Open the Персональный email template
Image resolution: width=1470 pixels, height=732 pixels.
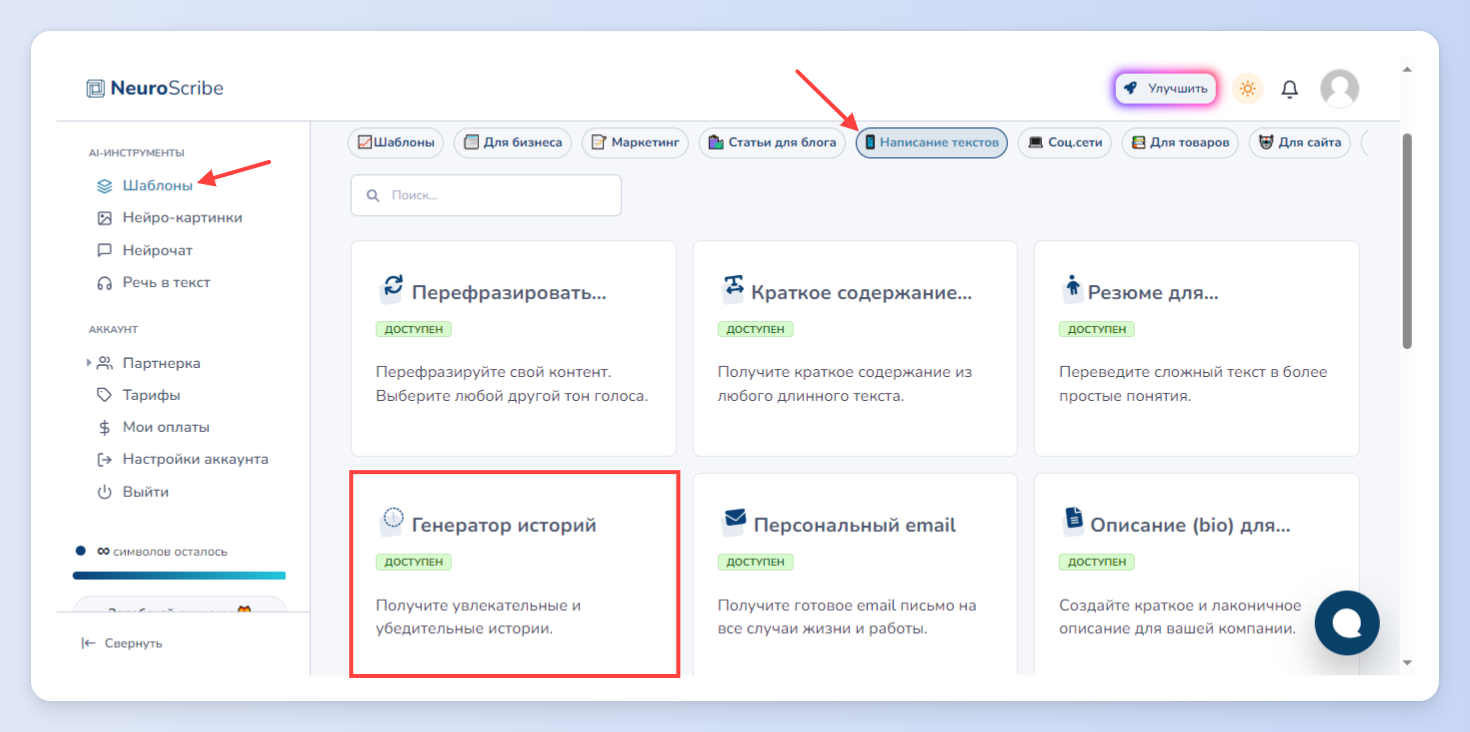pyautogui.click(x=855, y=574)
